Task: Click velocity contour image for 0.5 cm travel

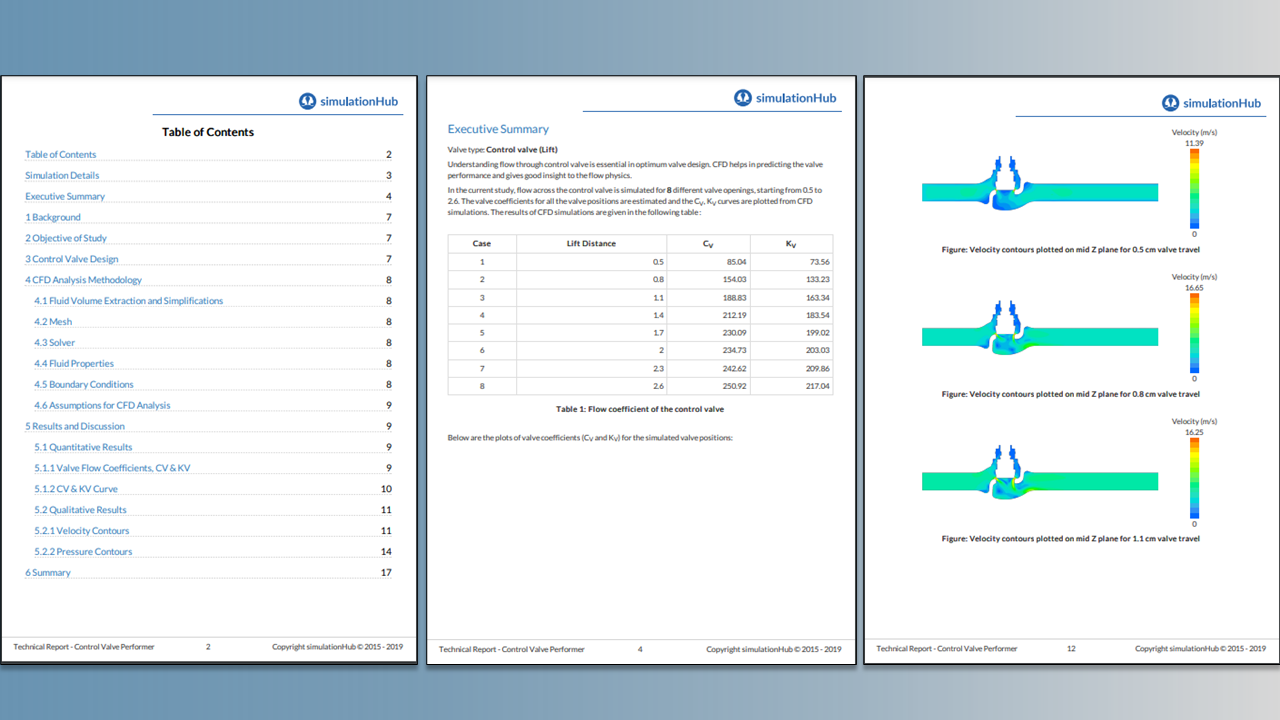Action: [x=1040, y=191]
